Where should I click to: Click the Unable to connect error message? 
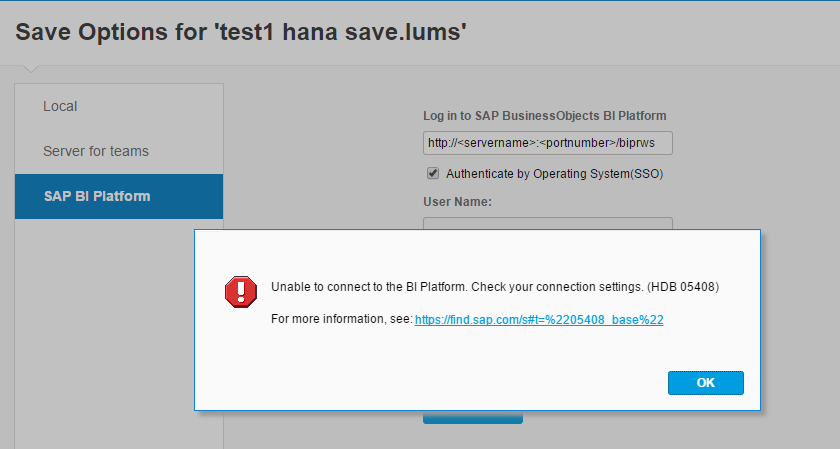[x=457, y=287]
